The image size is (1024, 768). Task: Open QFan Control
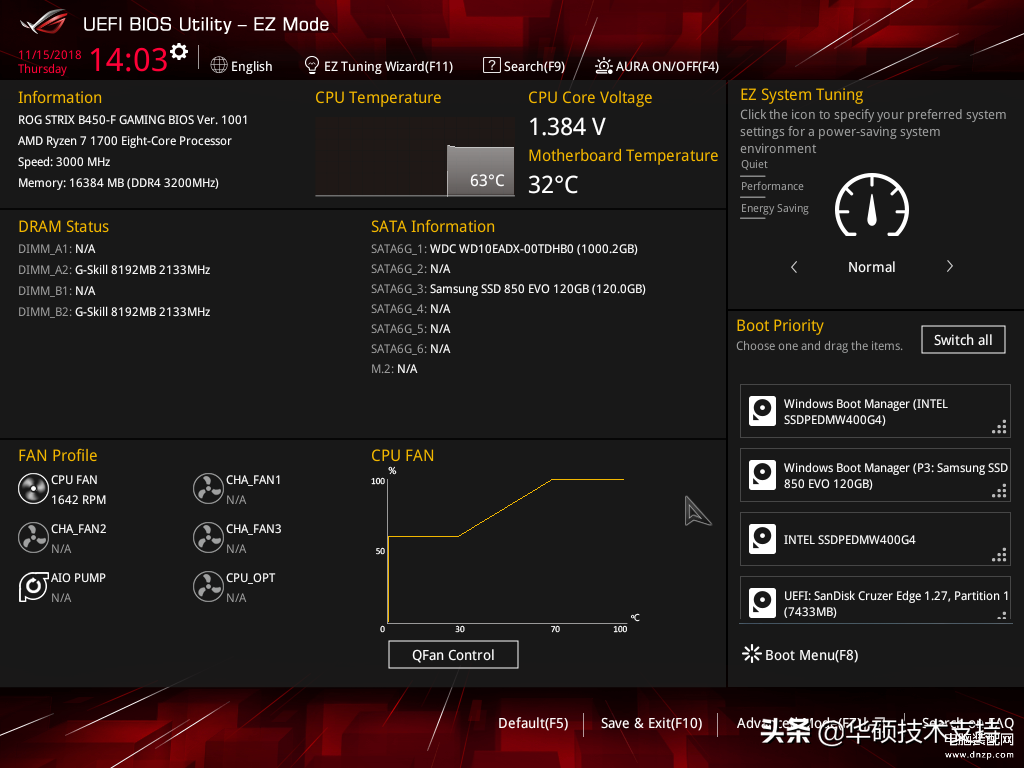tap(453, 654)
